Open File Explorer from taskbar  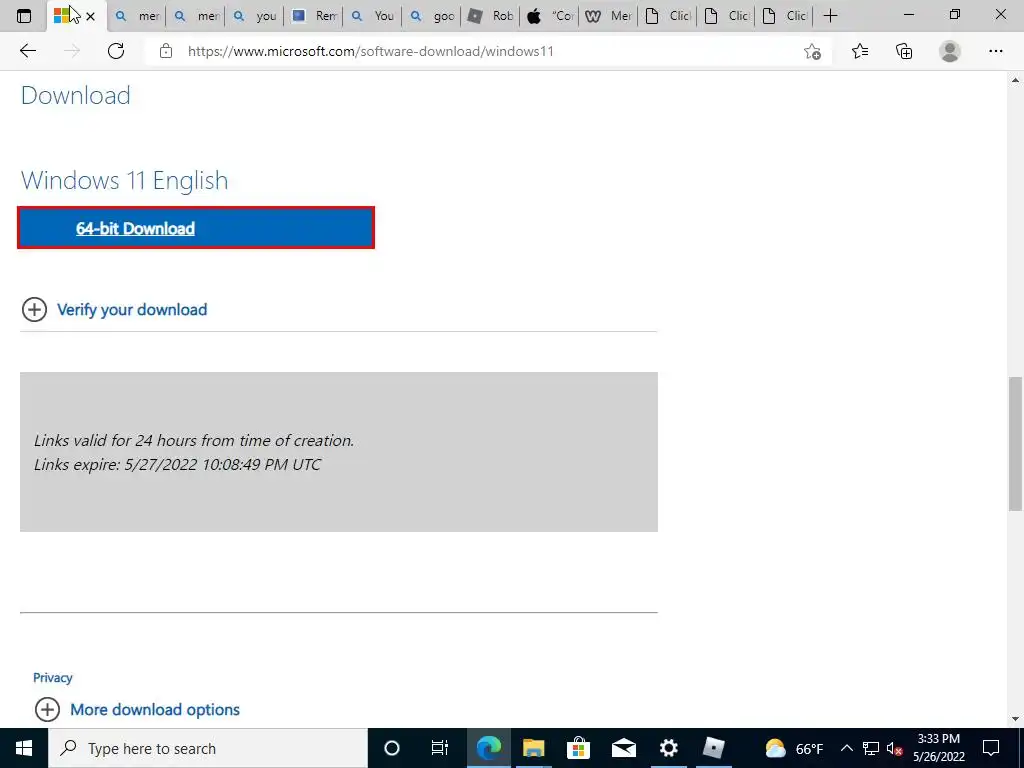[x=534, y=748]
